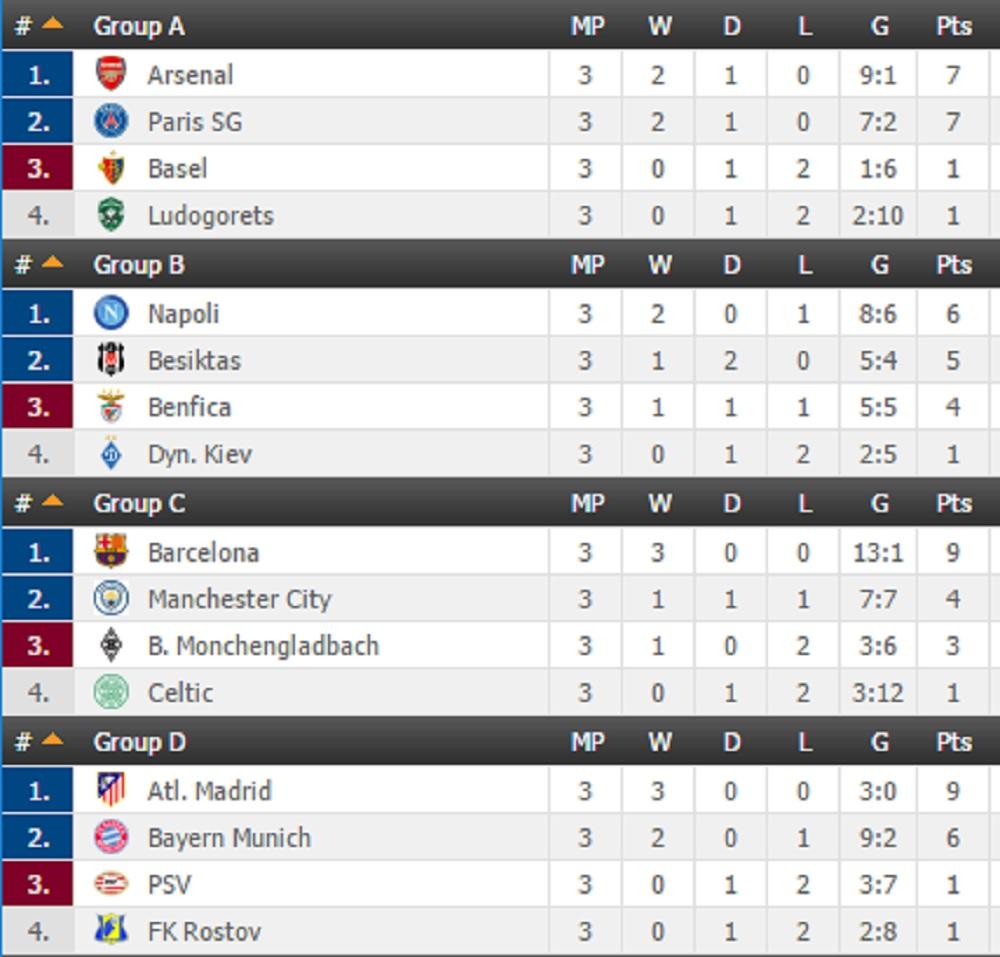Click the Napoli club logo
1000x957 pixels.
pyautogui.click(x=111, y=313)
